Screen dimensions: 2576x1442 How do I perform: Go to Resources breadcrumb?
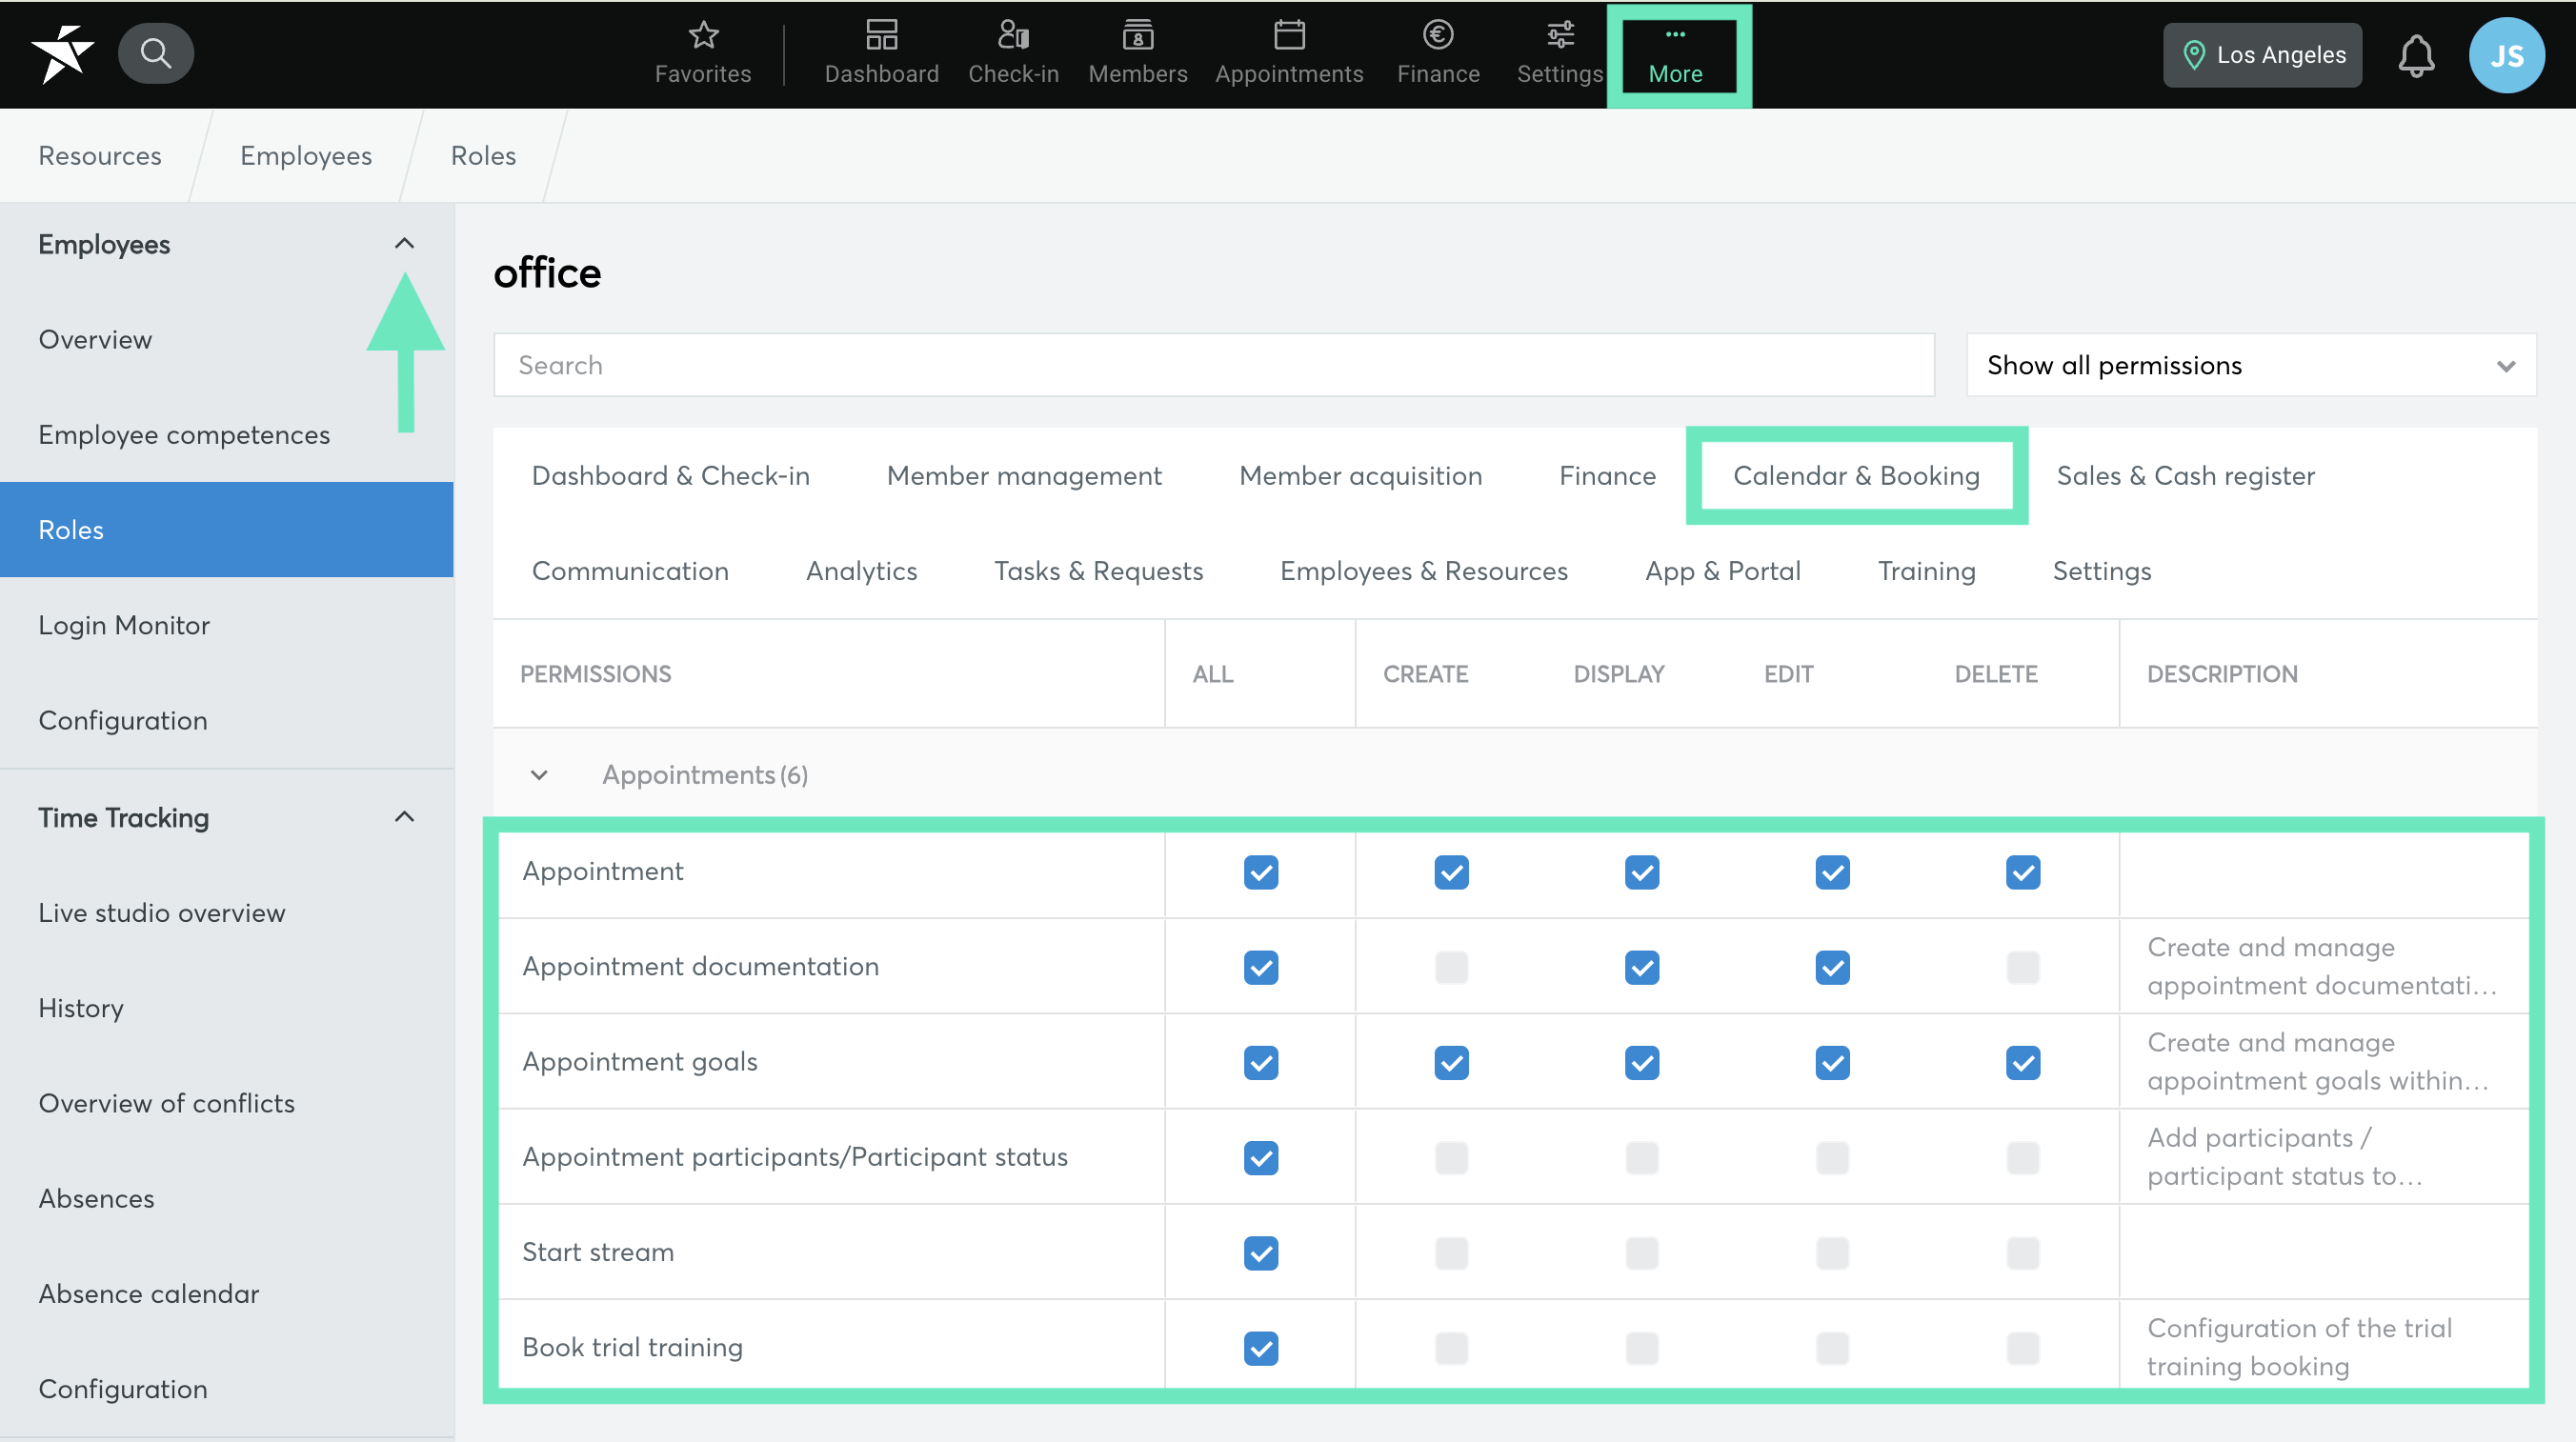point(99,156)
